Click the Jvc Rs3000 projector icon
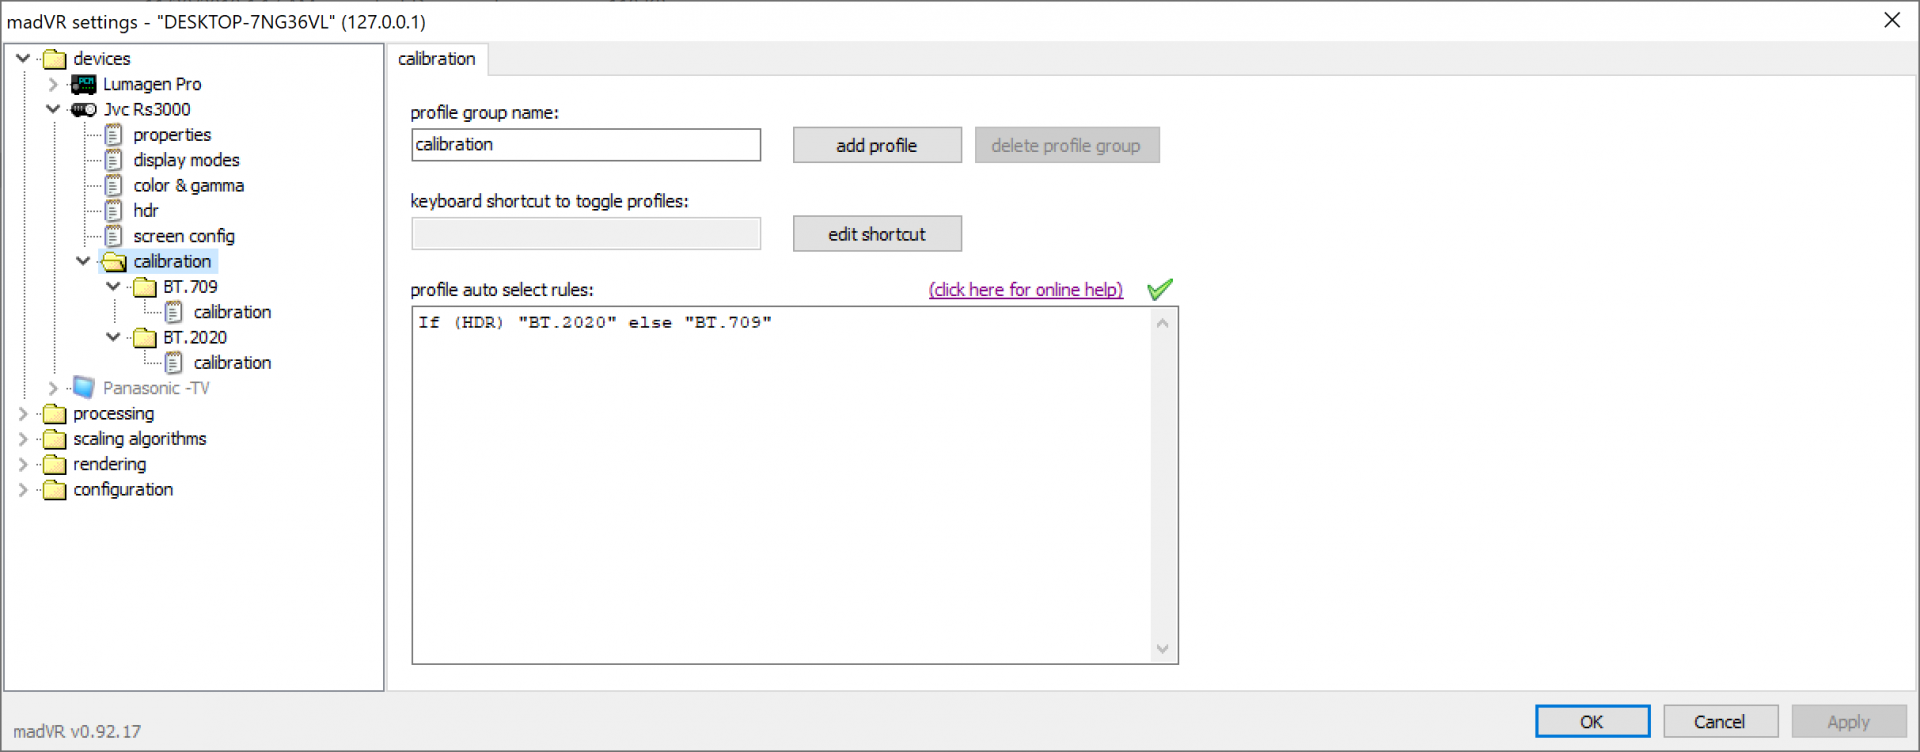Image resolution: width=1920 pixels, height=752 pixels. pyautogui.click(x=84, y=110)
